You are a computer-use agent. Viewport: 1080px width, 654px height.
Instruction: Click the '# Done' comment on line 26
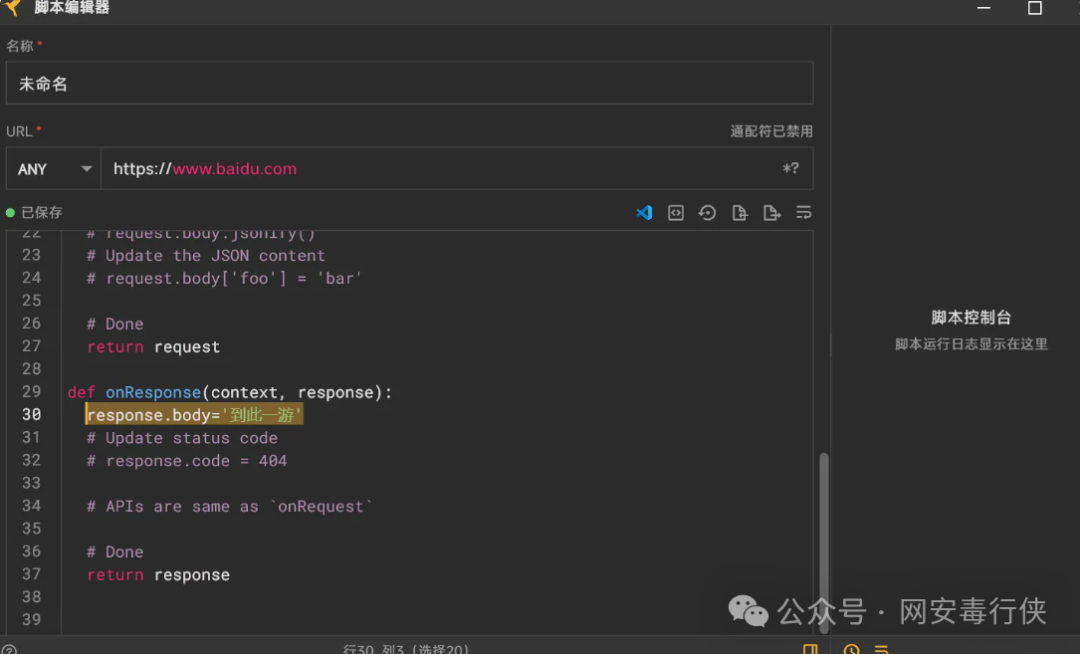click(115, 324)
